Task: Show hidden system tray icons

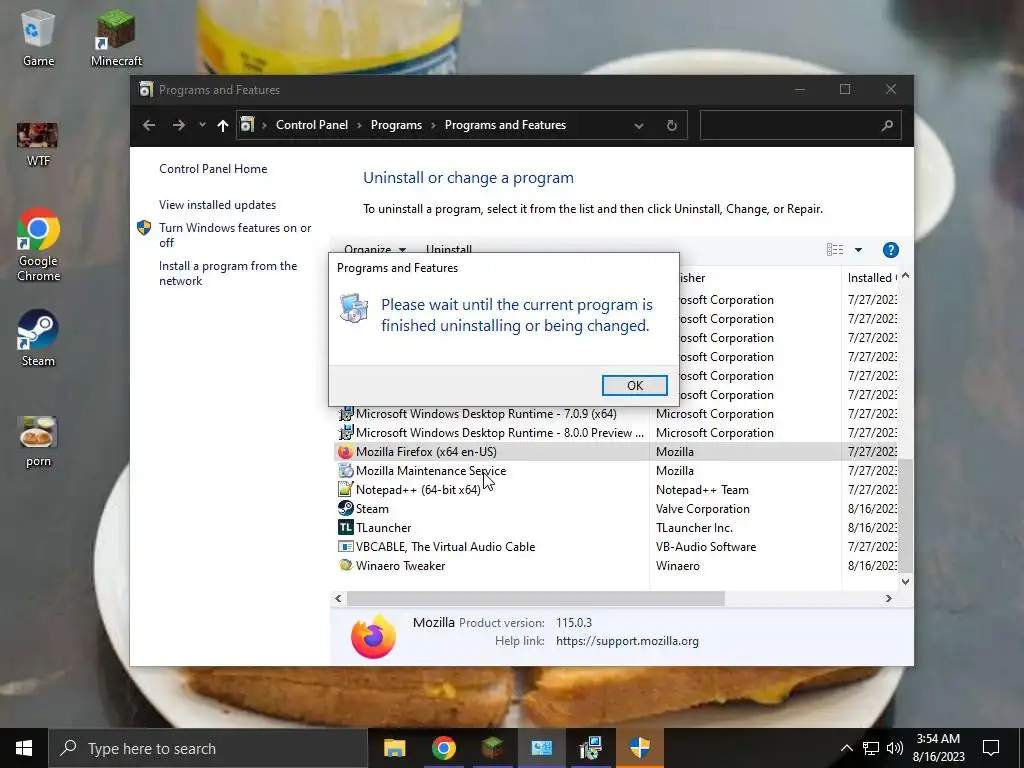Action: (846, 748)
